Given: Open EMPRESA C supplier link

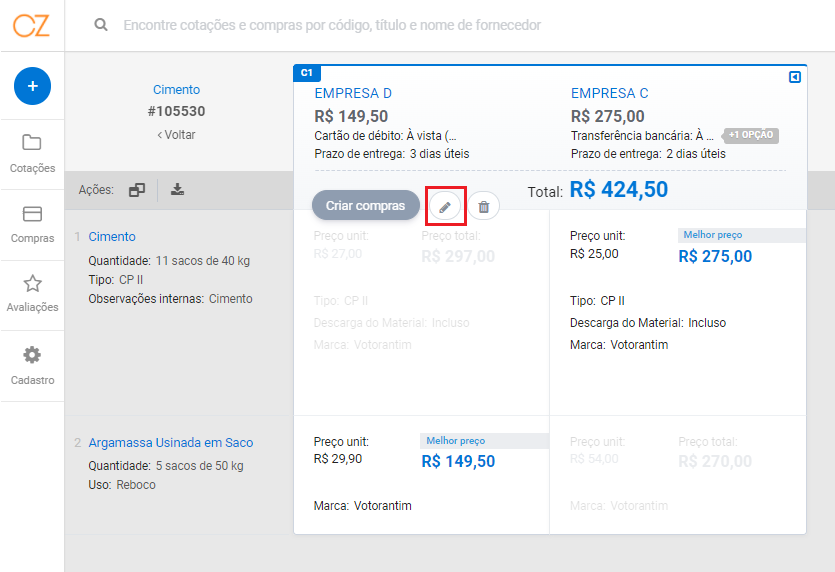Looking at the screenshot, I should (x=609, y=93).
